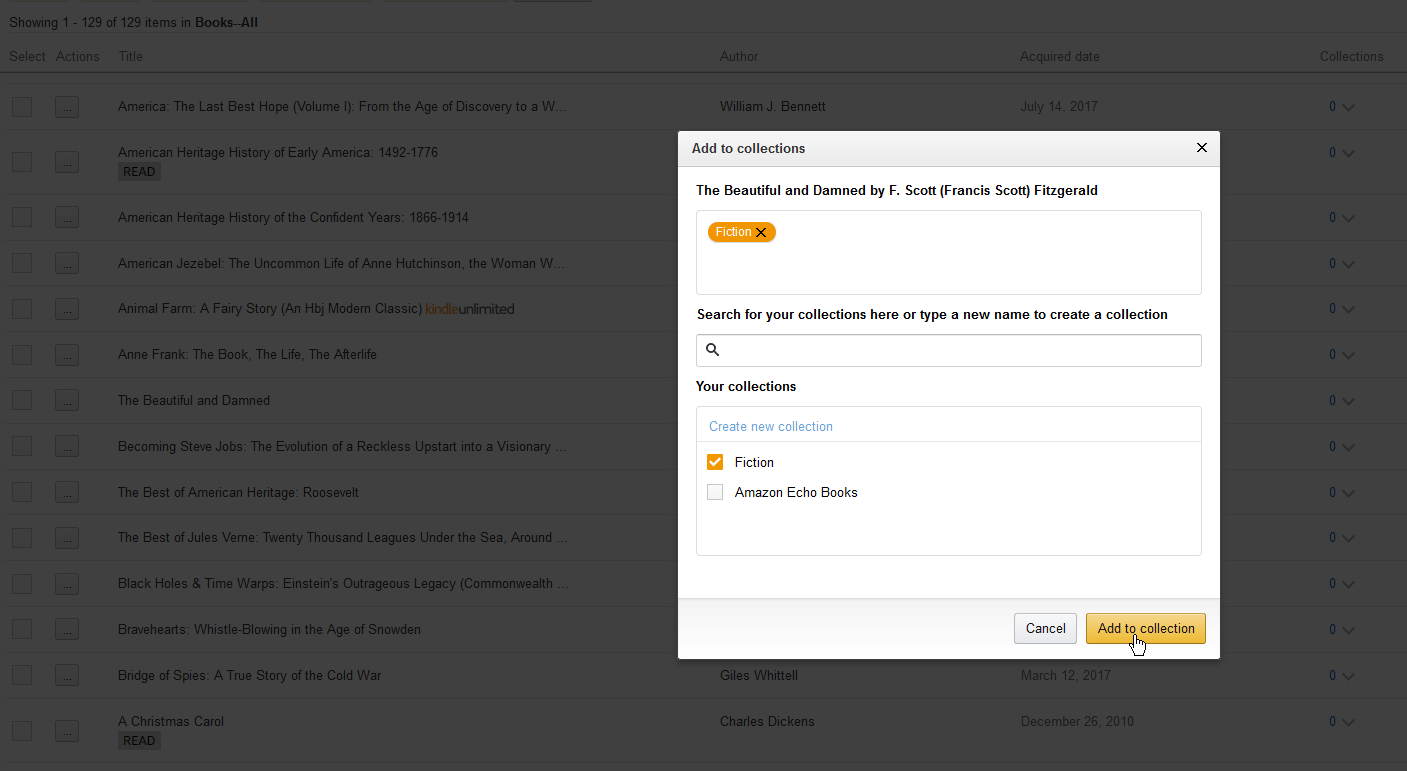Click the magnifier icon in the collection search box
The image size is (1407, 771).
(712, 350)
